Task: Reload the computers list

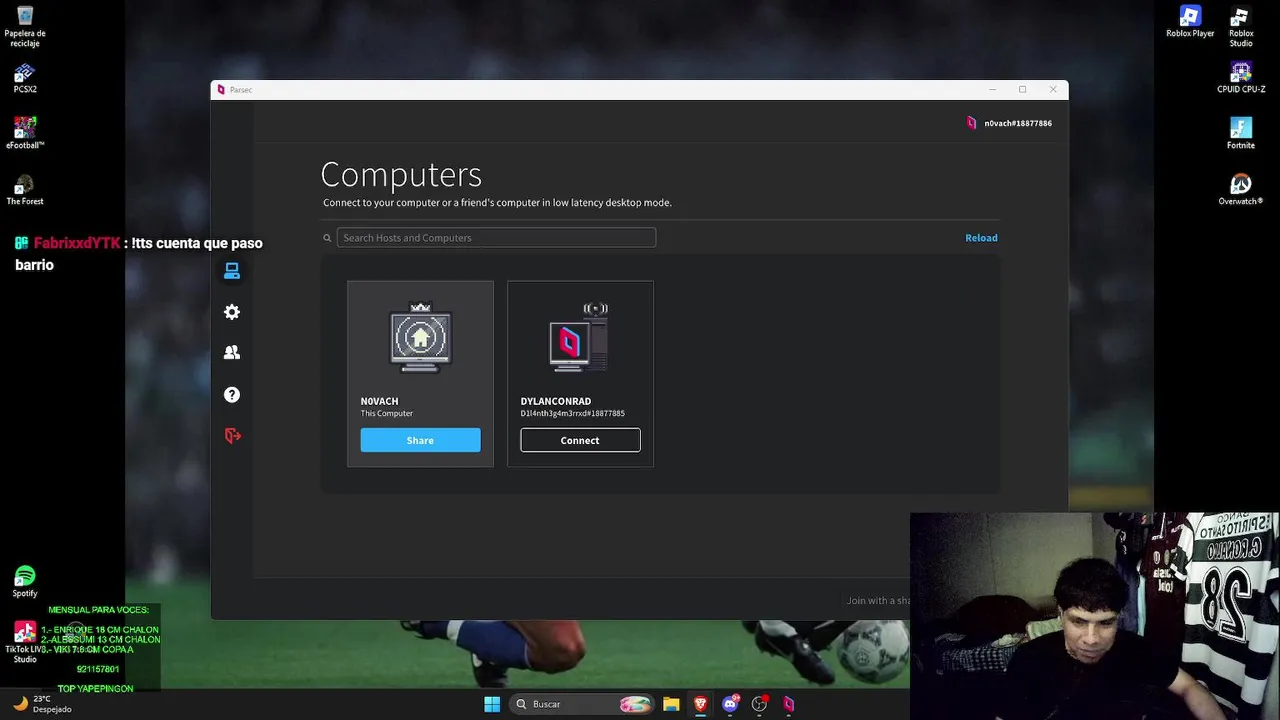Action: coord(981,238)
